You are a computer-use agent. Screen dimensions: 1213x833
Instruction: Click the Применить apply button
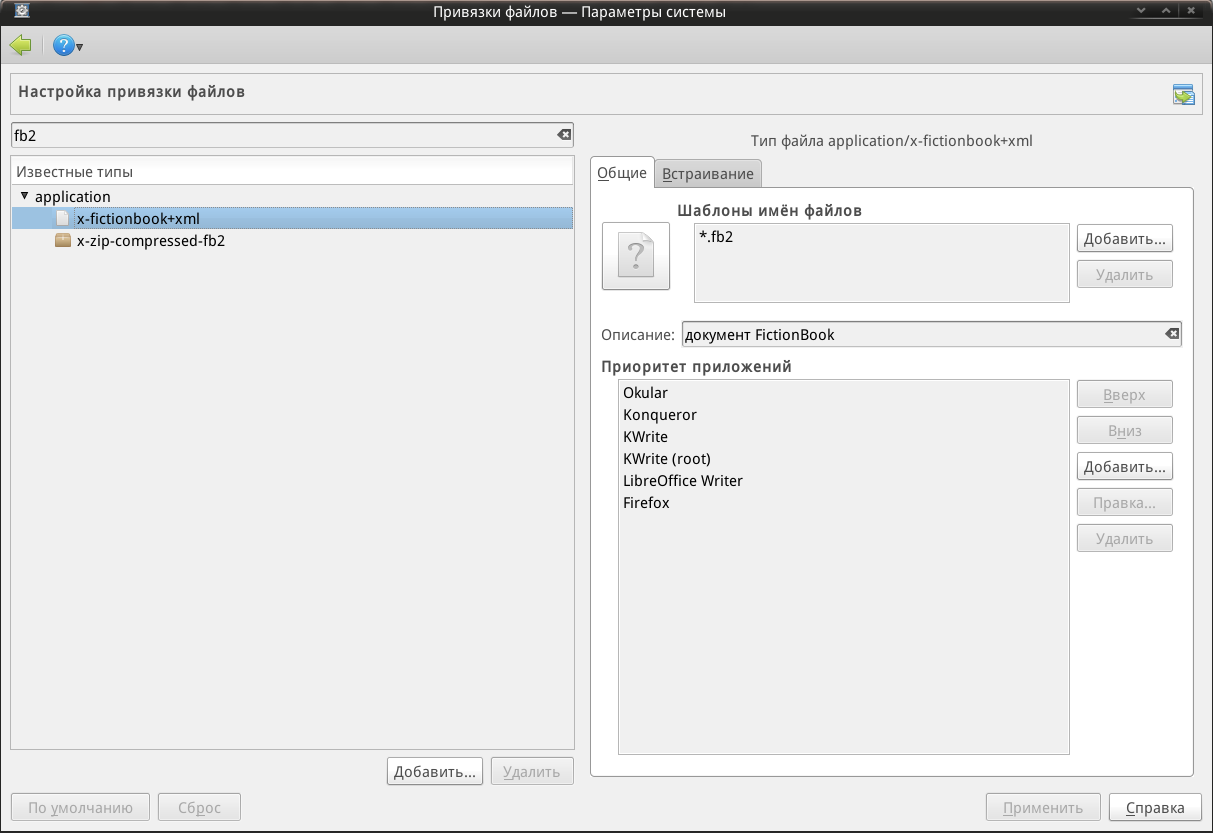[1044, 808]
